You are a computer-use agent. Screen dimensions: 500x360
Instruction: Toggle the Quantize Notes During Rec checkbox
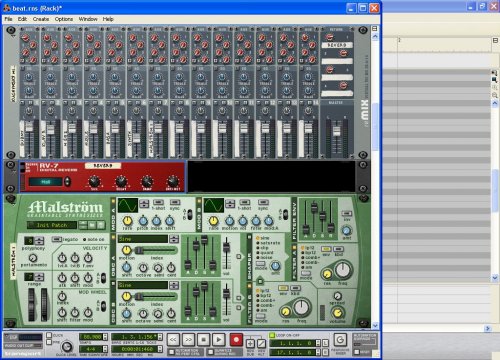tap(210, 352)
